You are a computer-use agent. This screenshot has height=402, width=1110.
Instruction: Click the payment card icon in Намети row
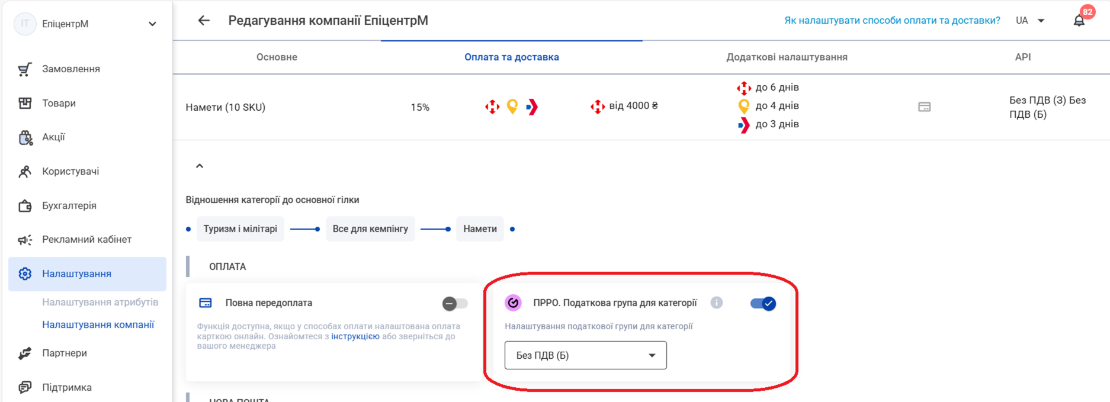click(924, 107)
